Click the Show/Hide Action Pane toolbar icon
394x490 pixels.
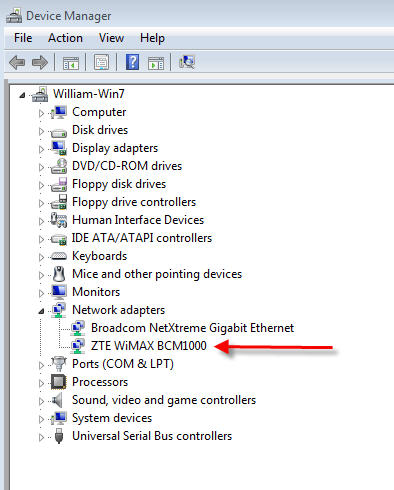tap(156, 63)
